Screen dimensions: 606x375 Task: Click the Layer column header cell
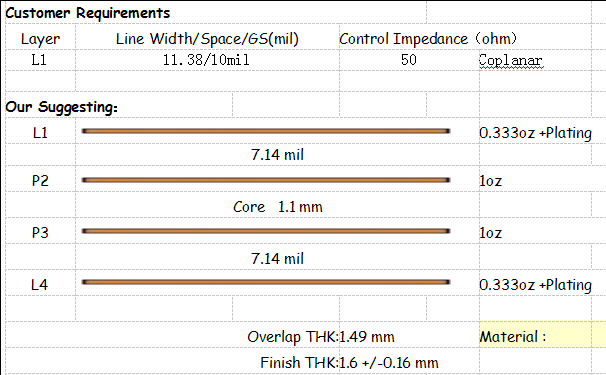[40, 38]
